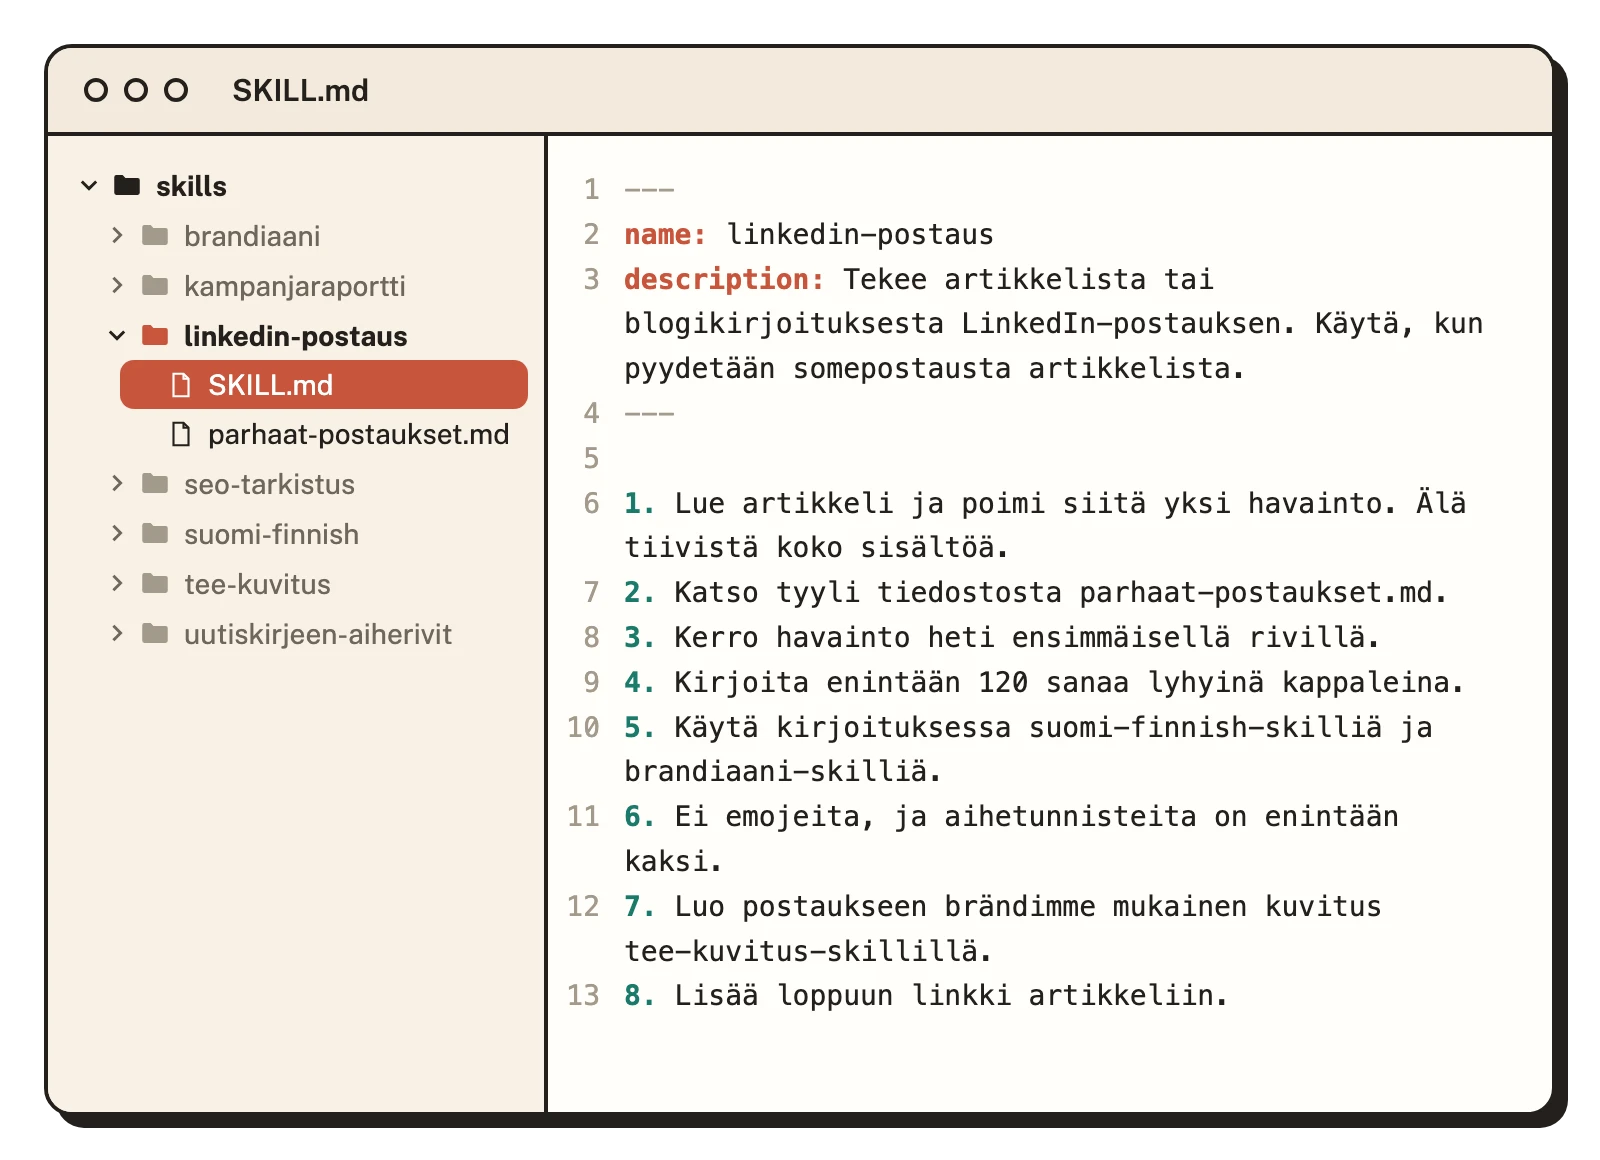Place cursor on 'Lisää loppuun linkki artikkeliin.'
Image resolution: width=1600 pixels, height=1160 pixels.
[x=950, y=996]
